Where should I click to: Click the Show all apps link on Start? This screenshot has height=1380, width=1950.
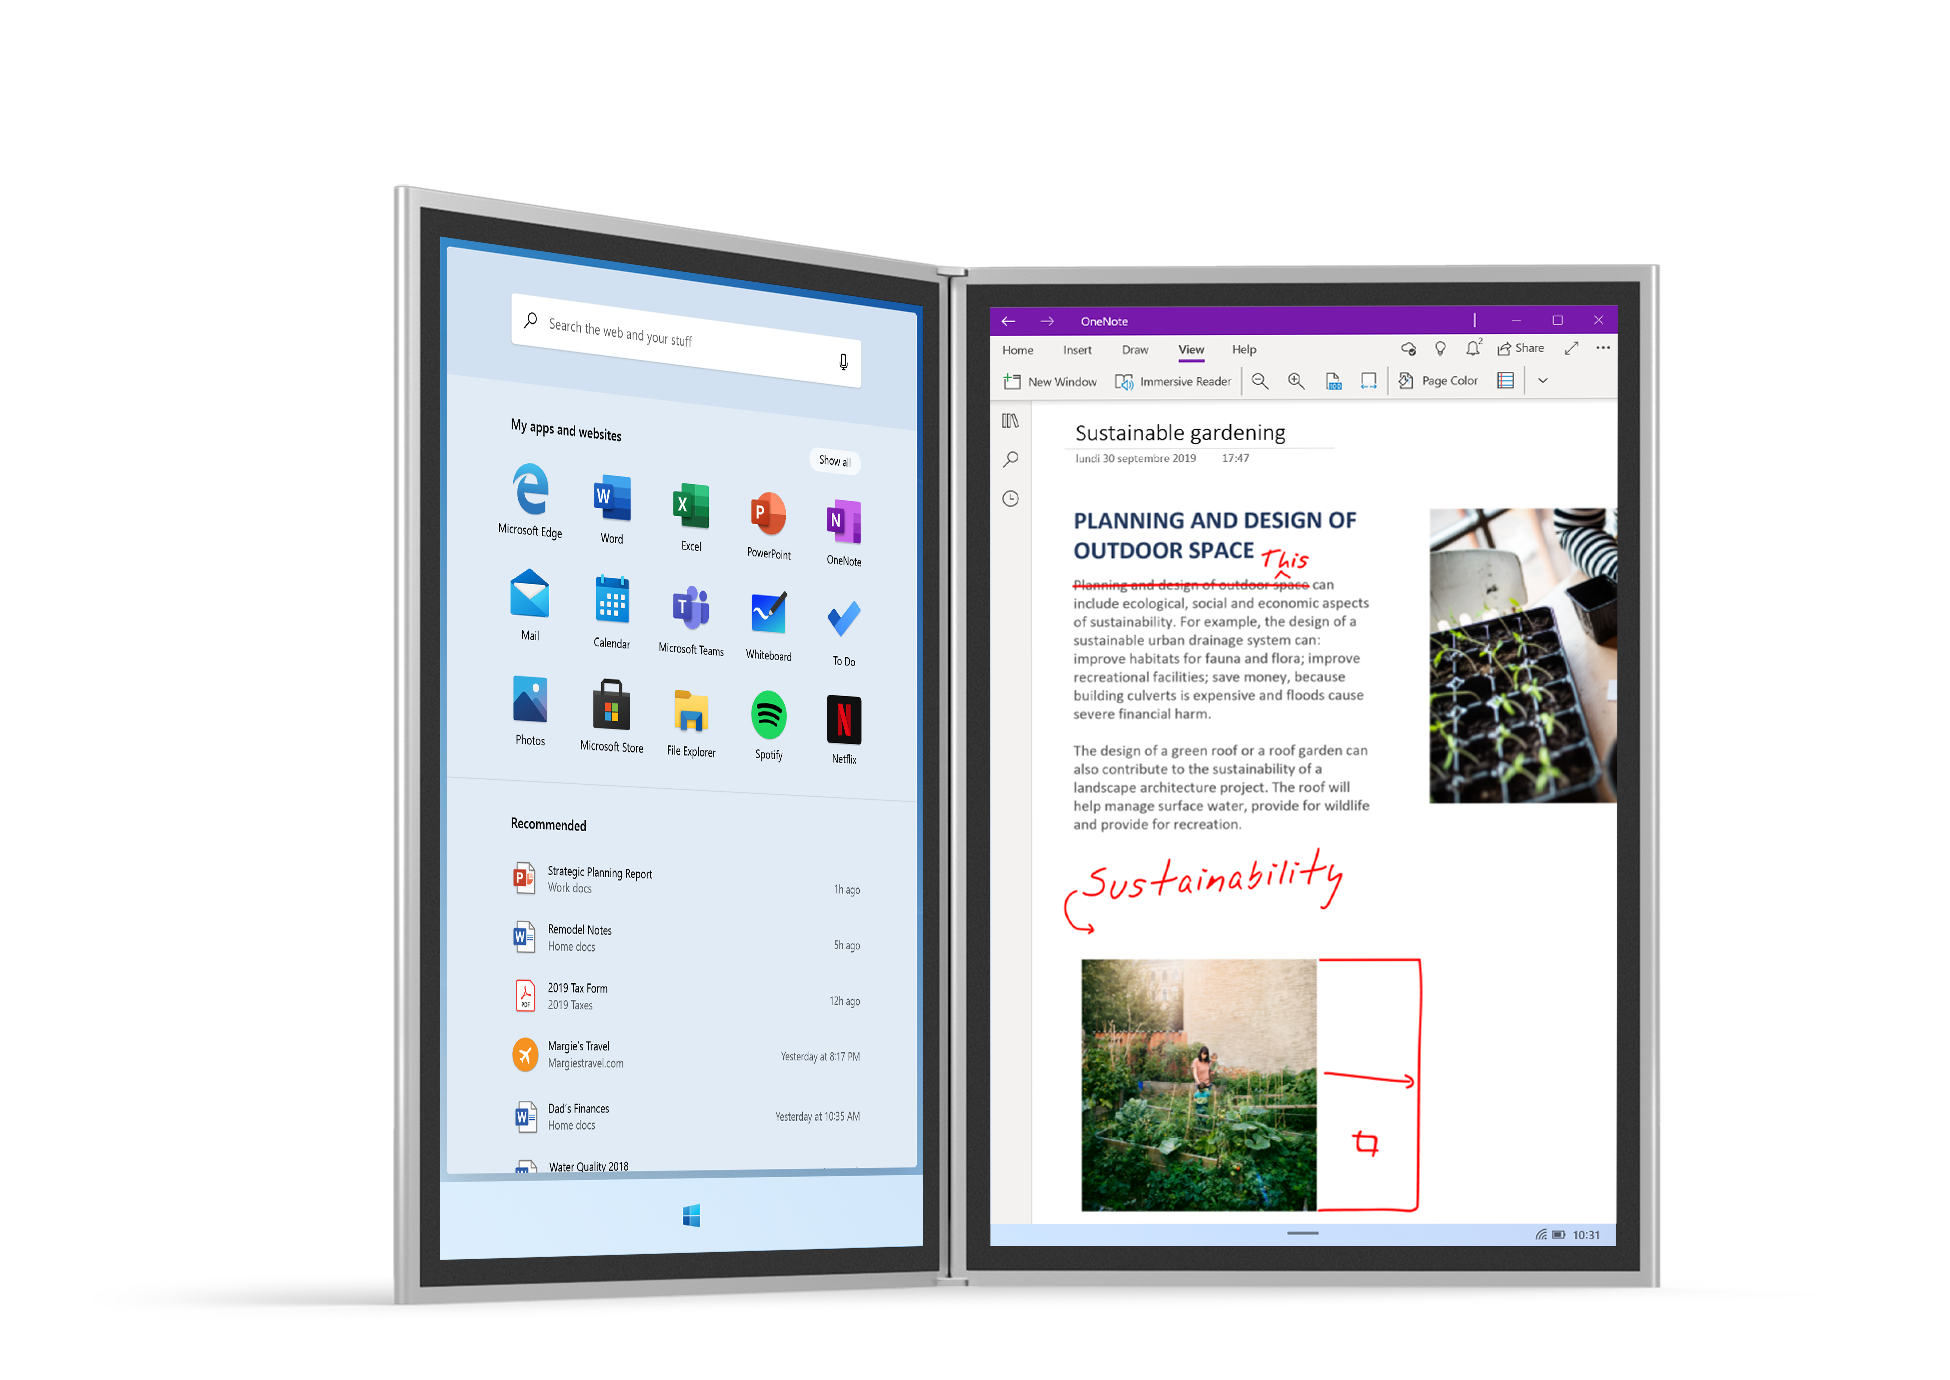click(833, 459)
